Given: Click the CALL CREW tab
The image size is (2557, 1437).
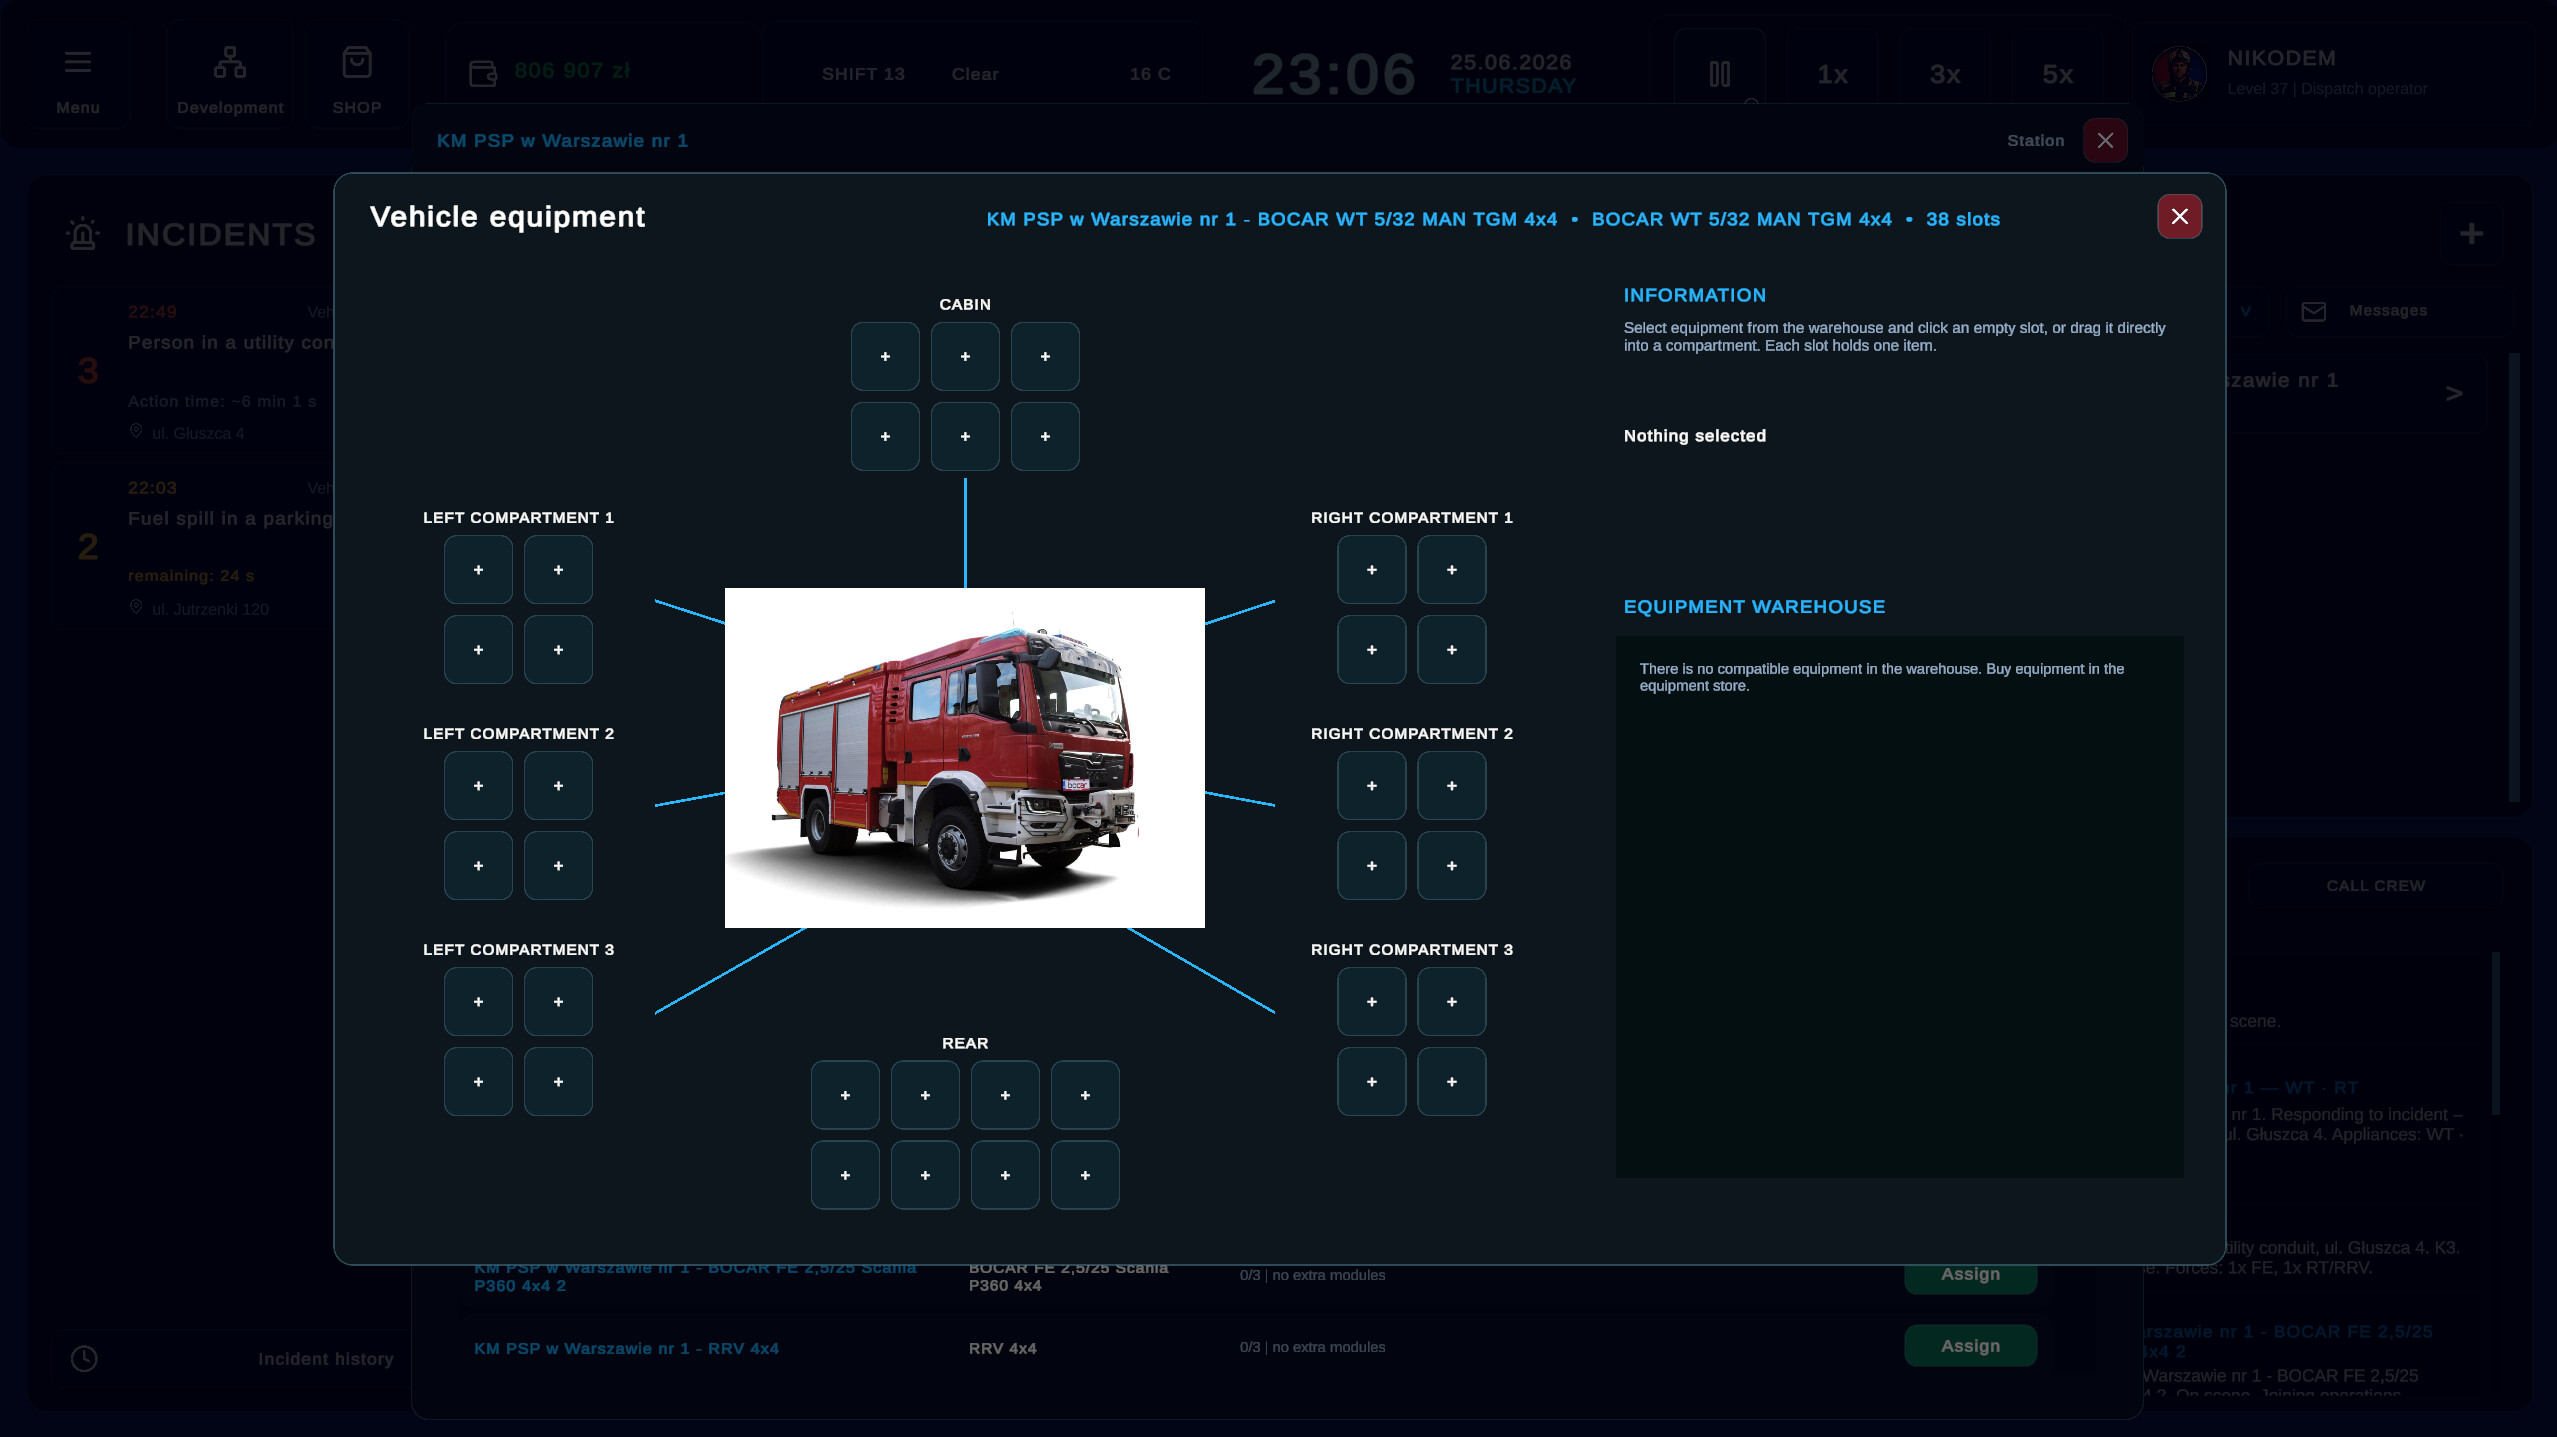Looking at the screenshot, I should tap(2375, 886).
